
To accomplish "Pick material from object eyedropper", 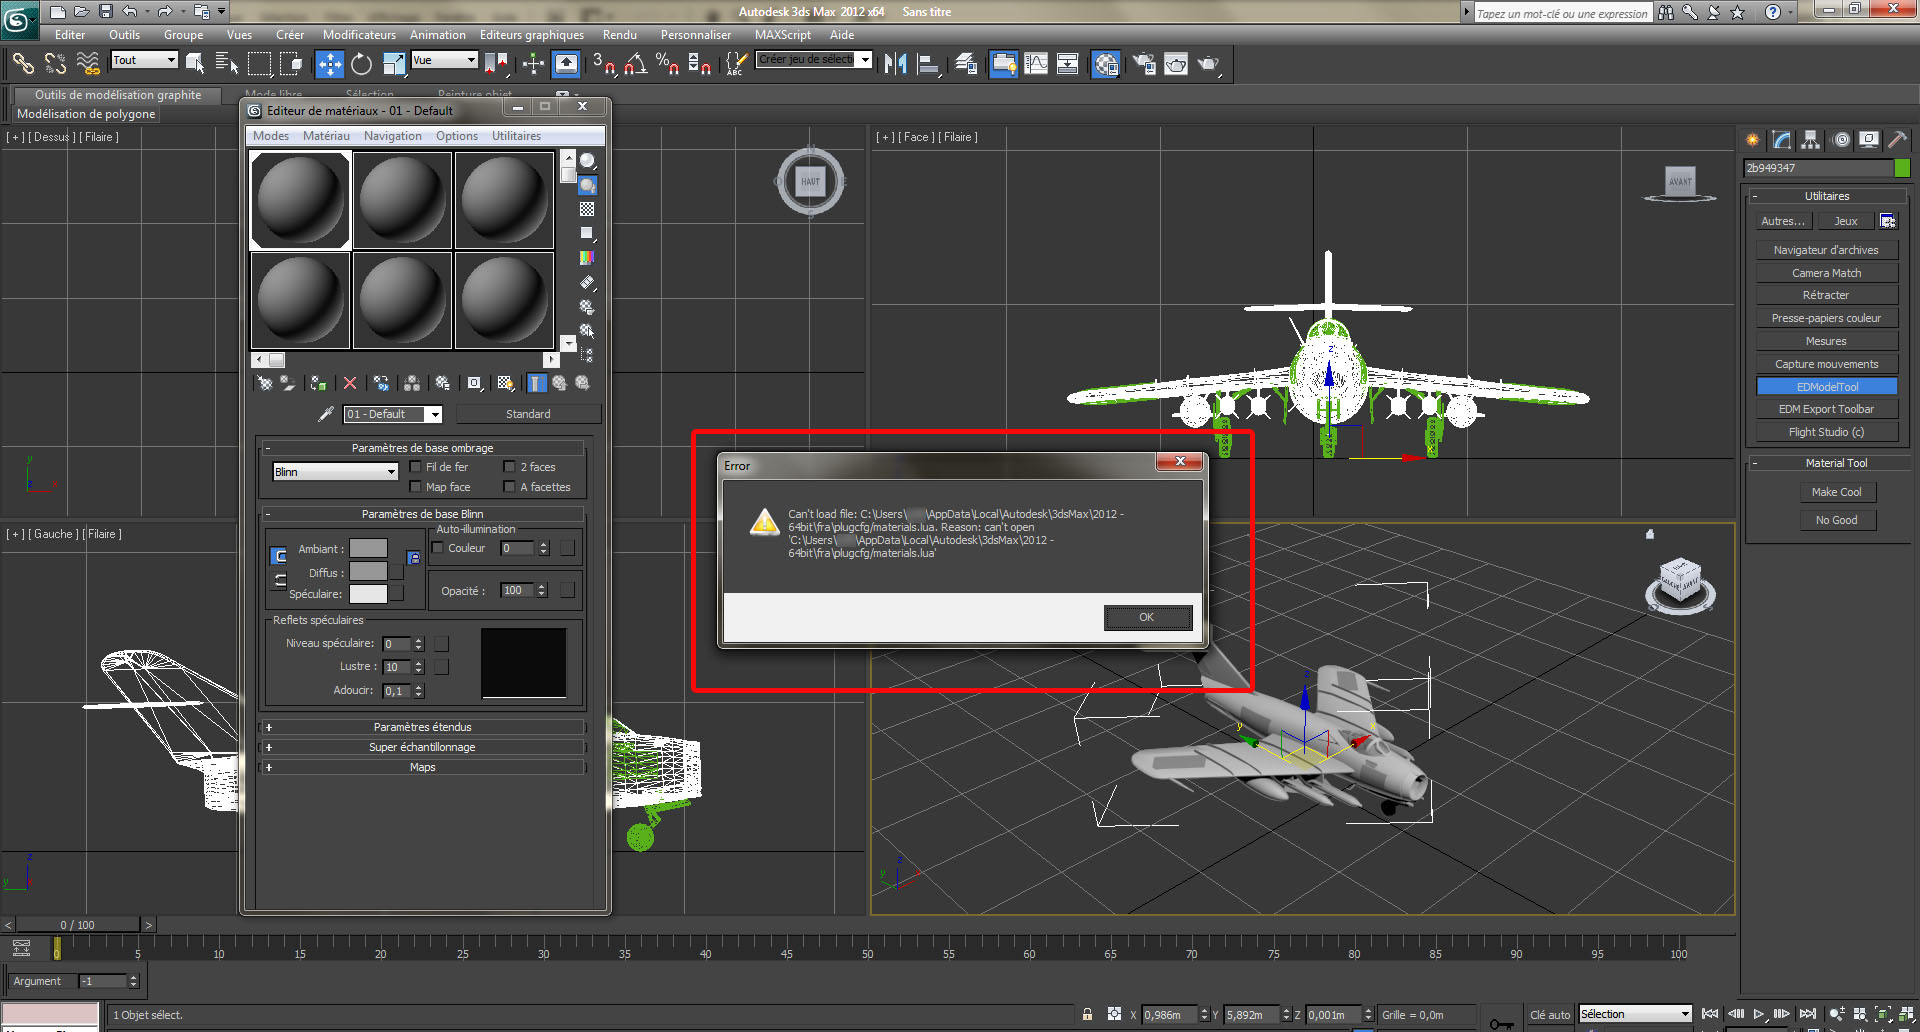I will pyautogui.click(x=325, y=414).
